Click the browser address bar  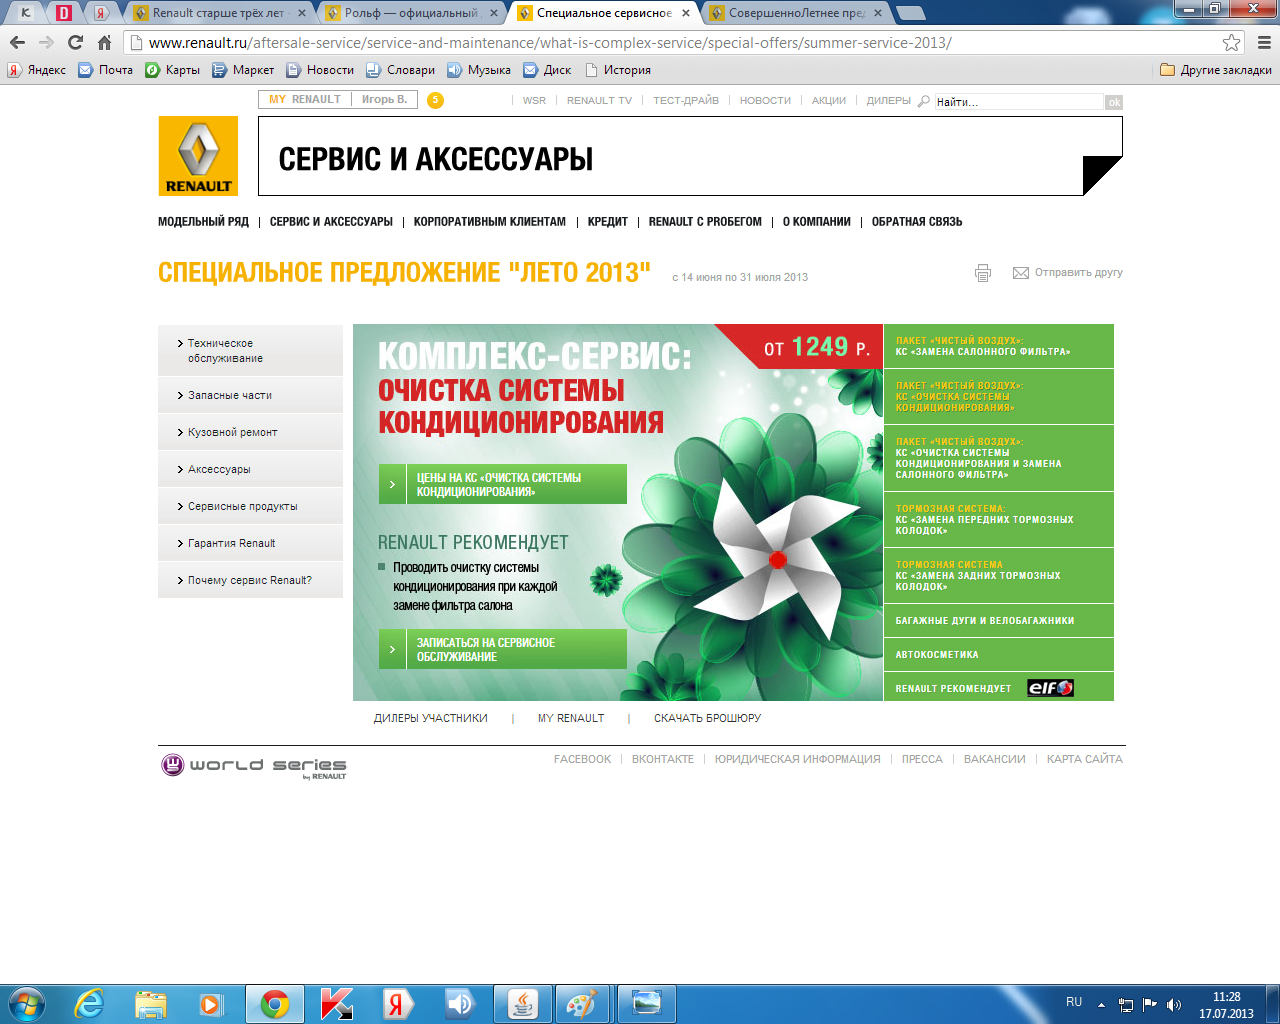tap(684, 43)
